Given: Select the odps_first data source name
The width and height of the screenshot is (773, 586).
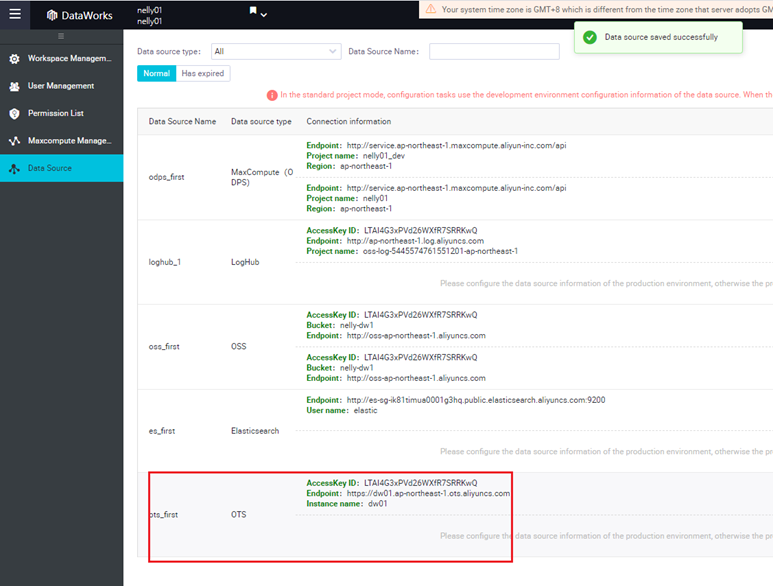Looking at the screenshot, I should [167, 177].
